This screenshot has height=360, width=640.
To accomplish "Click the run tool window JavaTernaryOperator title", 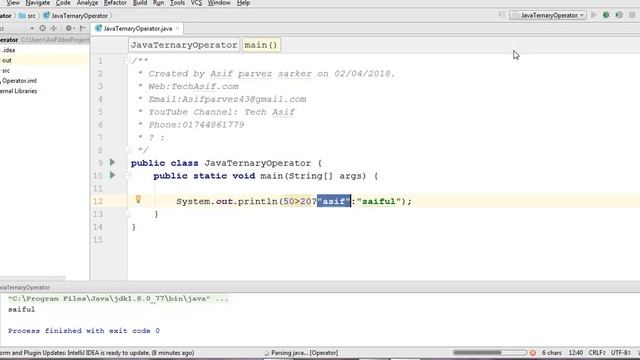I will point(25,287).
